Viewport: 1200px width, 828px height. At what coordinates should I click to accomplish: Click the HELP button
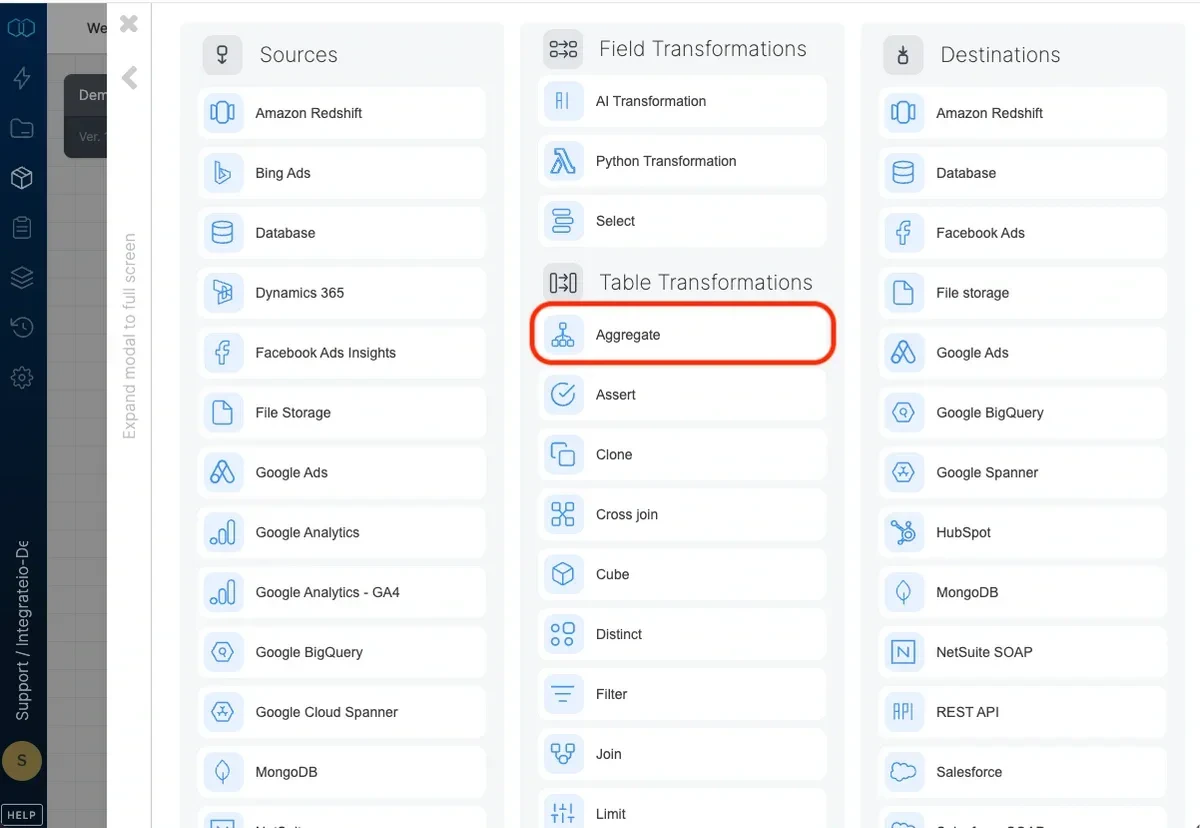[x=22, y=814]
